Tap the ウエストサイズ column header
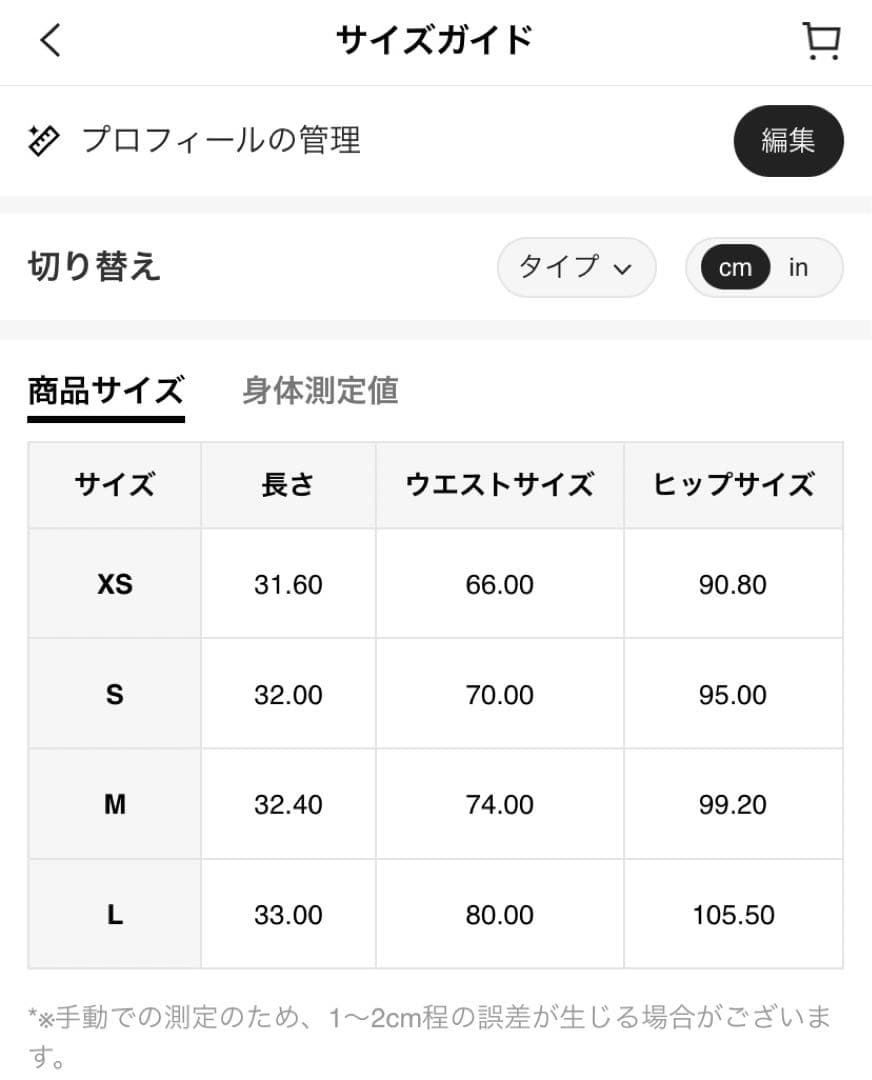The width and height of the screenshot is (872, 1080). 499,485
